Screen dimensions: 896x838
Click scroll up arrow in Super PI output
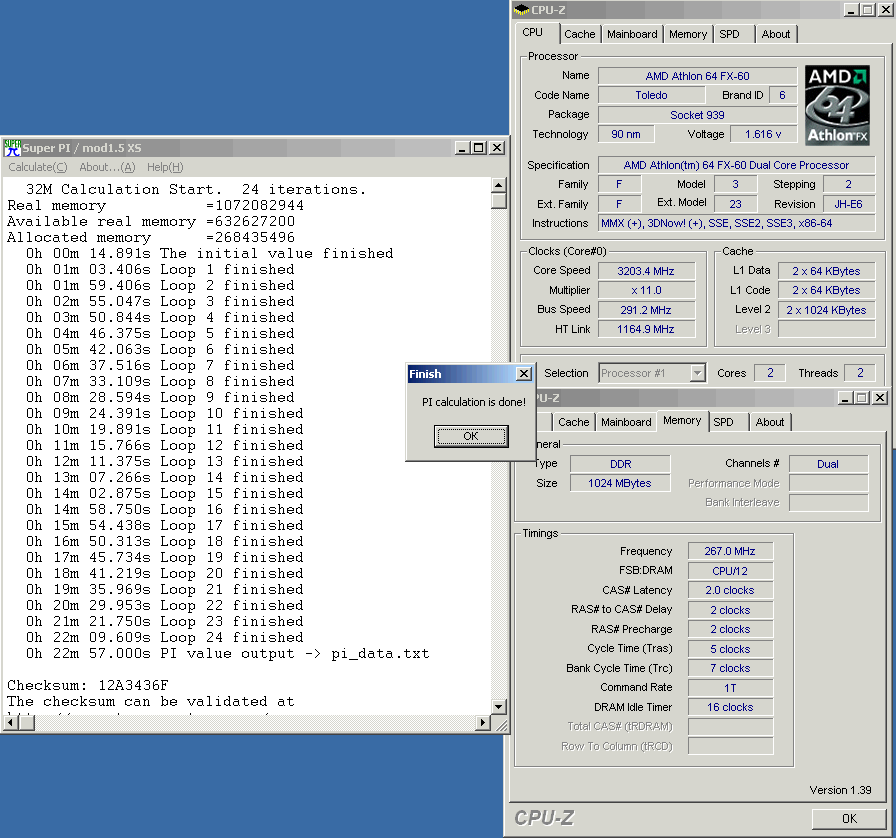498,185
